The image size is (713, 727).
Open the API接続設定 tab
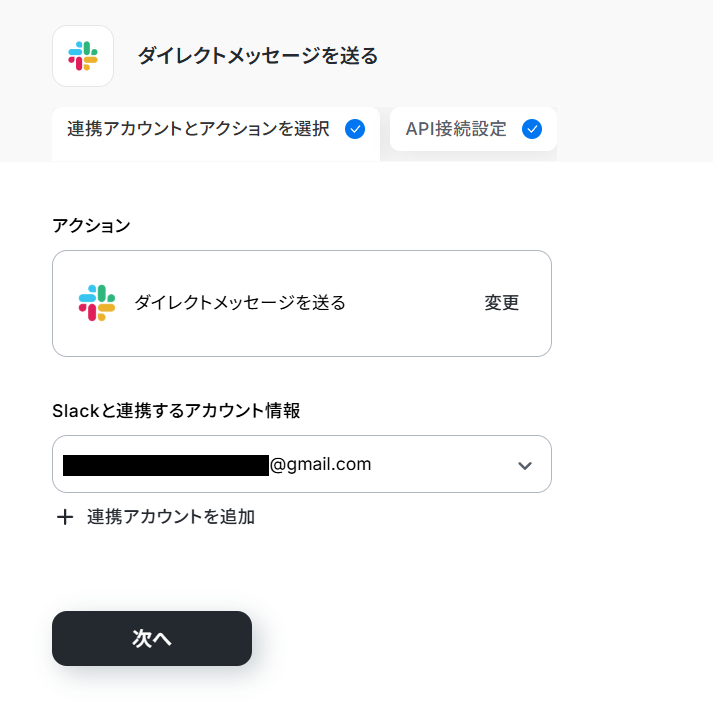tap(456, 129)
